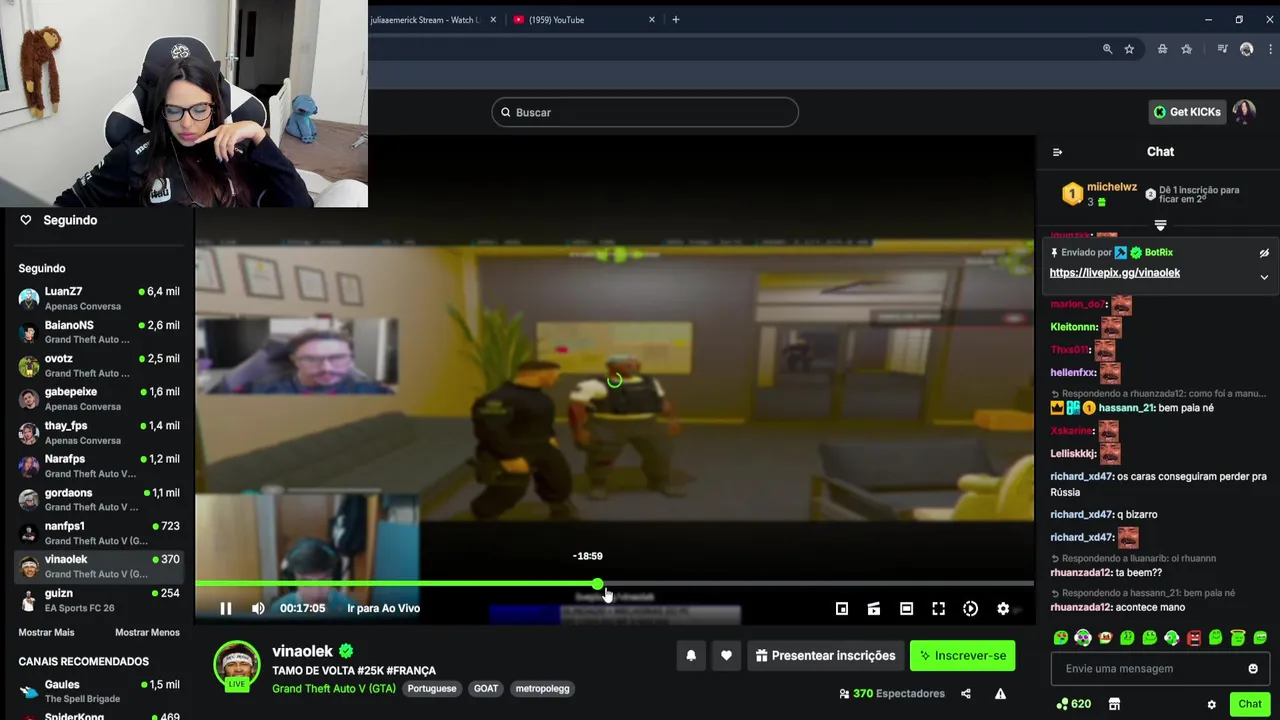Click green Inscrever-se subscribe button

[x=963, y=656]
